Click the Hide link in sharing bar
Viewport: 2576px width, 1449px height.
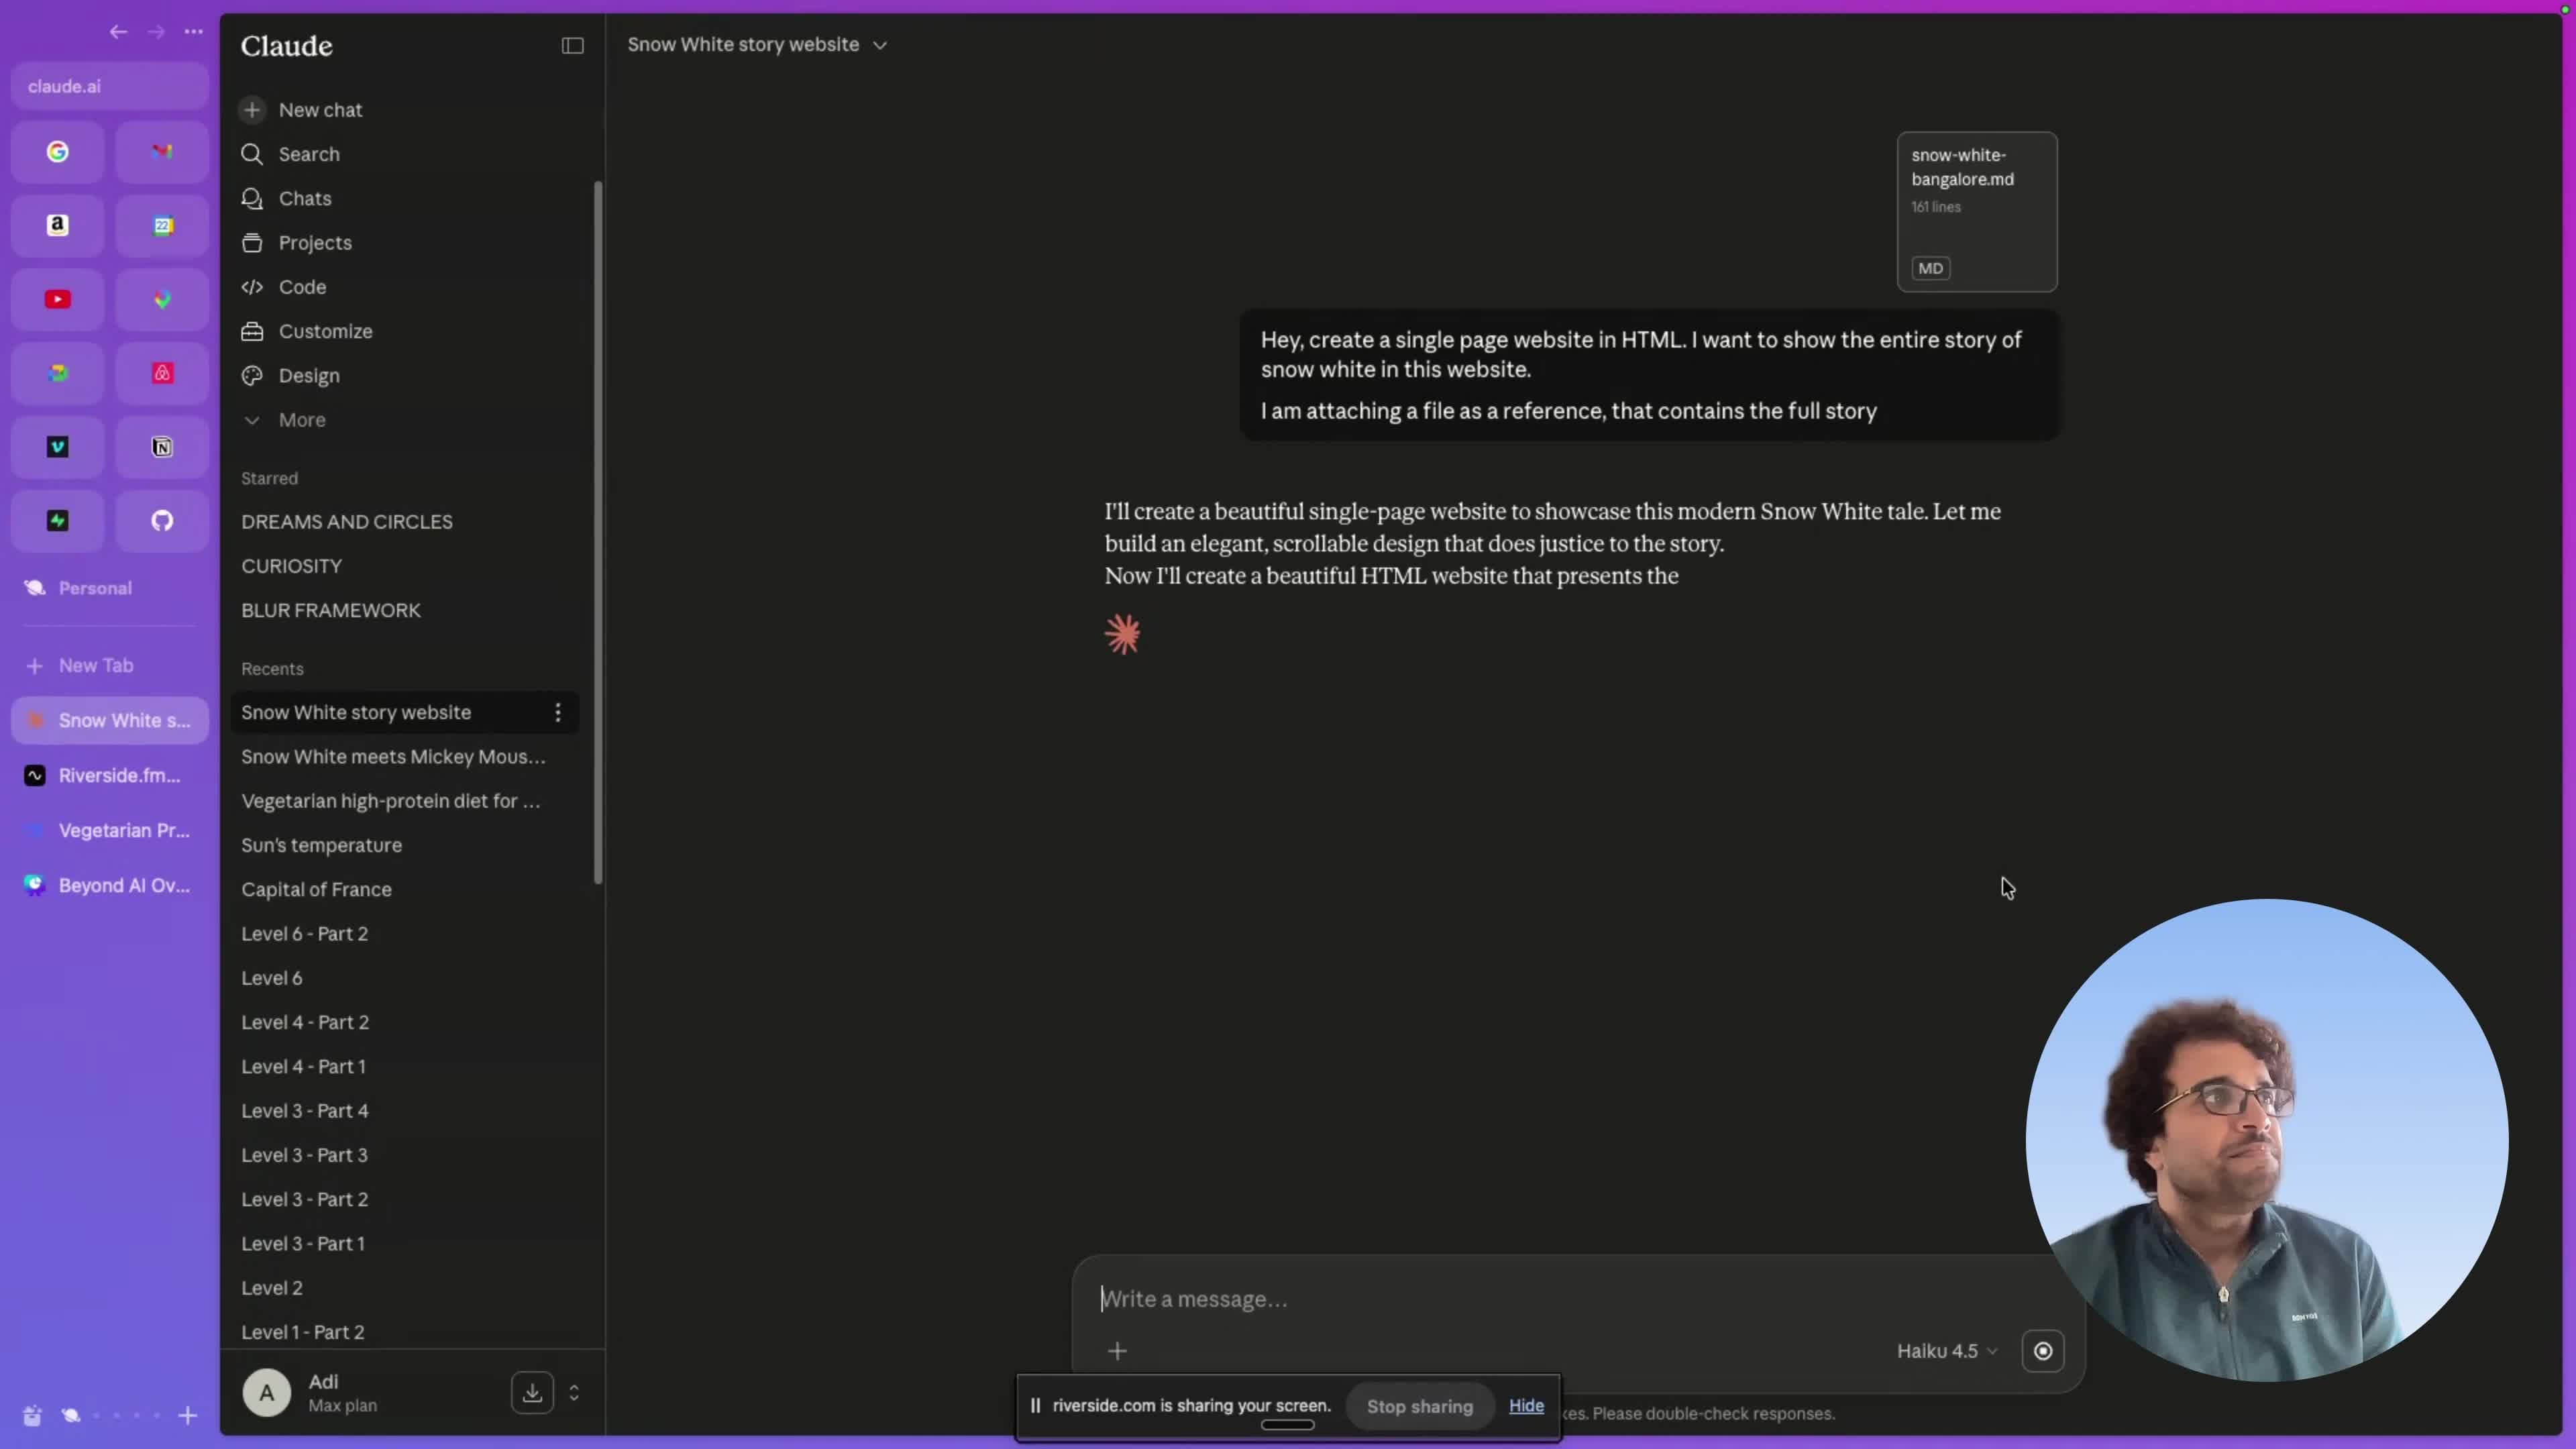1526,1406
